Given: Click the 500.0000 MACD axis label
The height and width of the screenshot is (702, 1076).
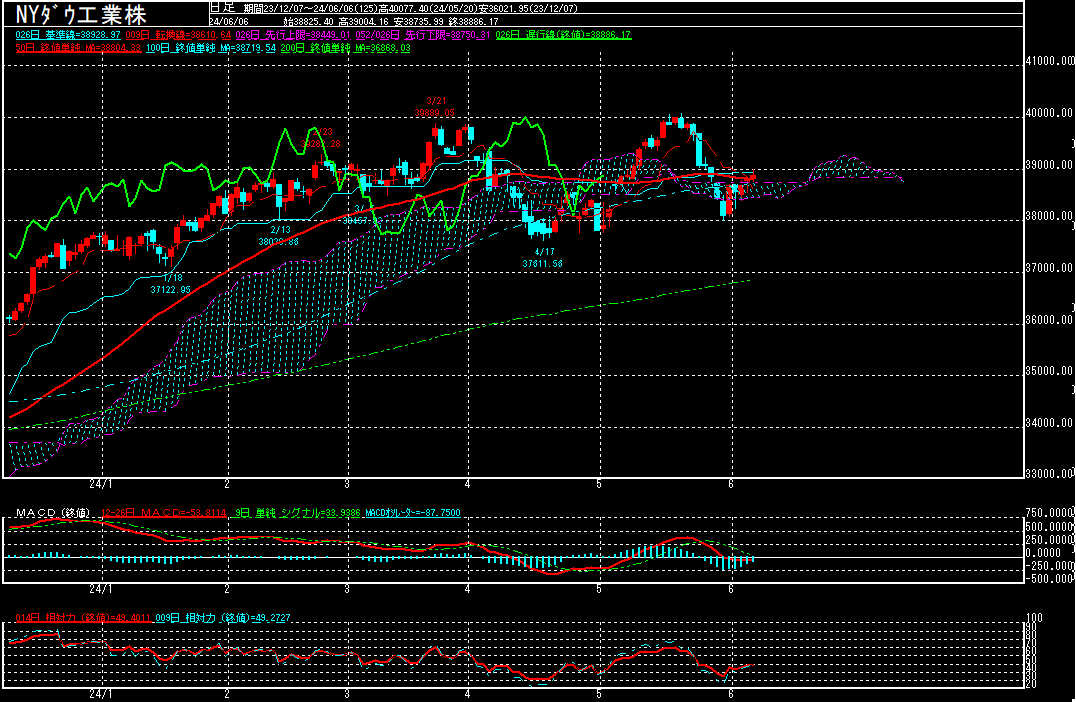Looking at the screenshot, I should (x=1050, y=526).
